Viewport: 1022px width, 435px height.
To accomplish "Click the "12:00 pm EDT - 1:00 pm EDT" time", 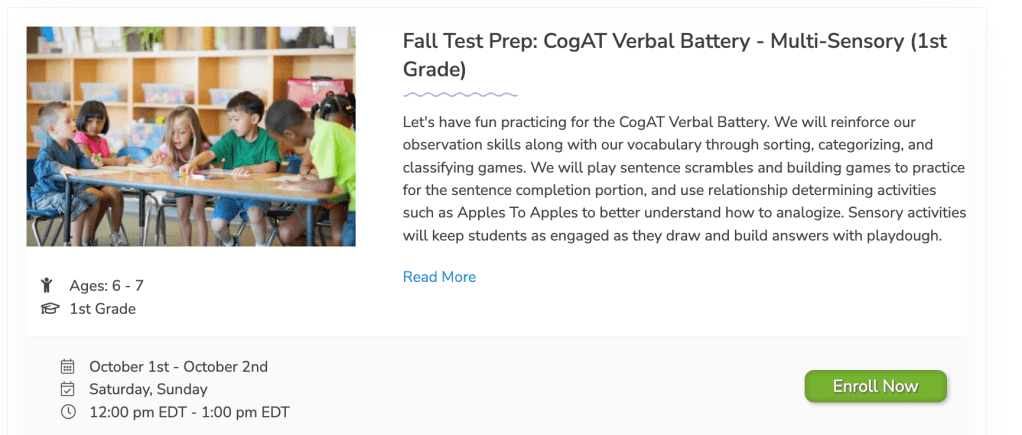I will coord(189,412).
